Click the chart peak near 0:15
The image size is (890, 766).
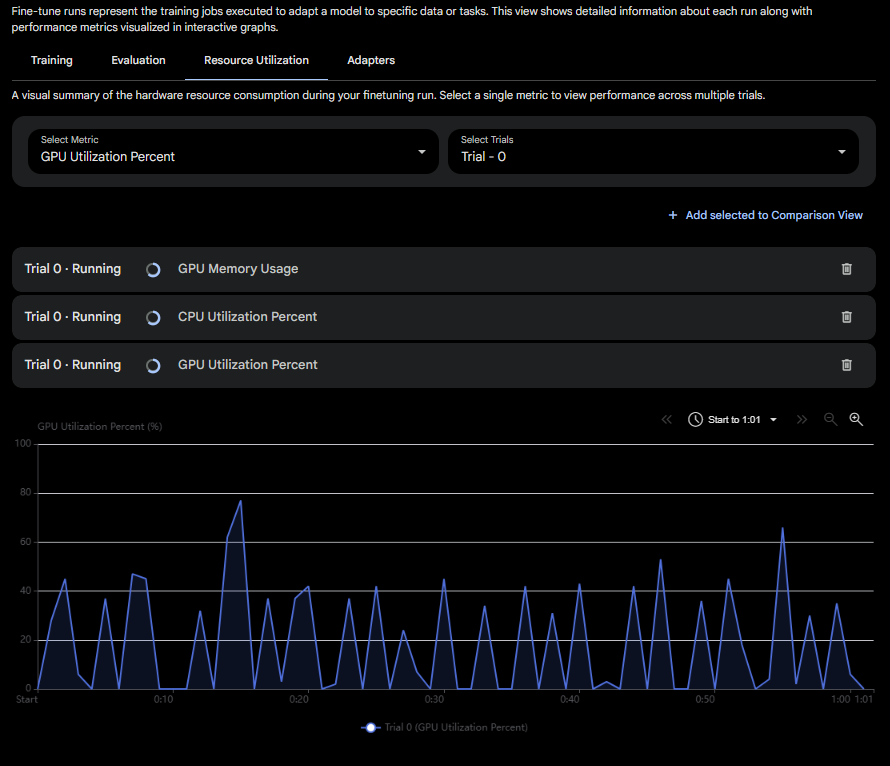(241, 501)
